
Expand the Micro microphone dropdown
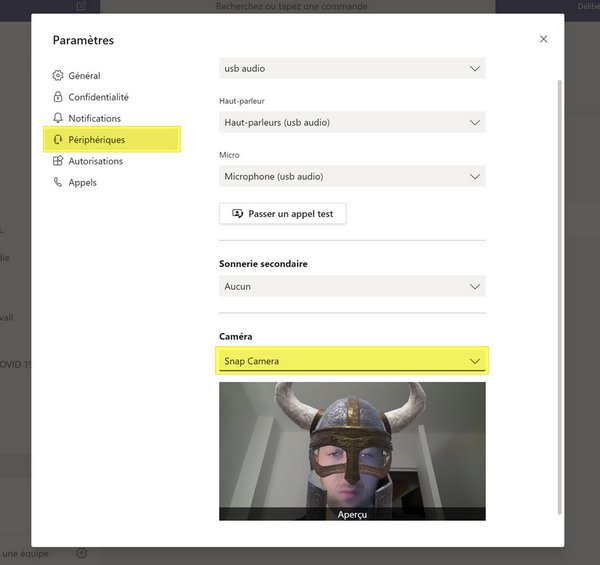(x=352, y=177)
